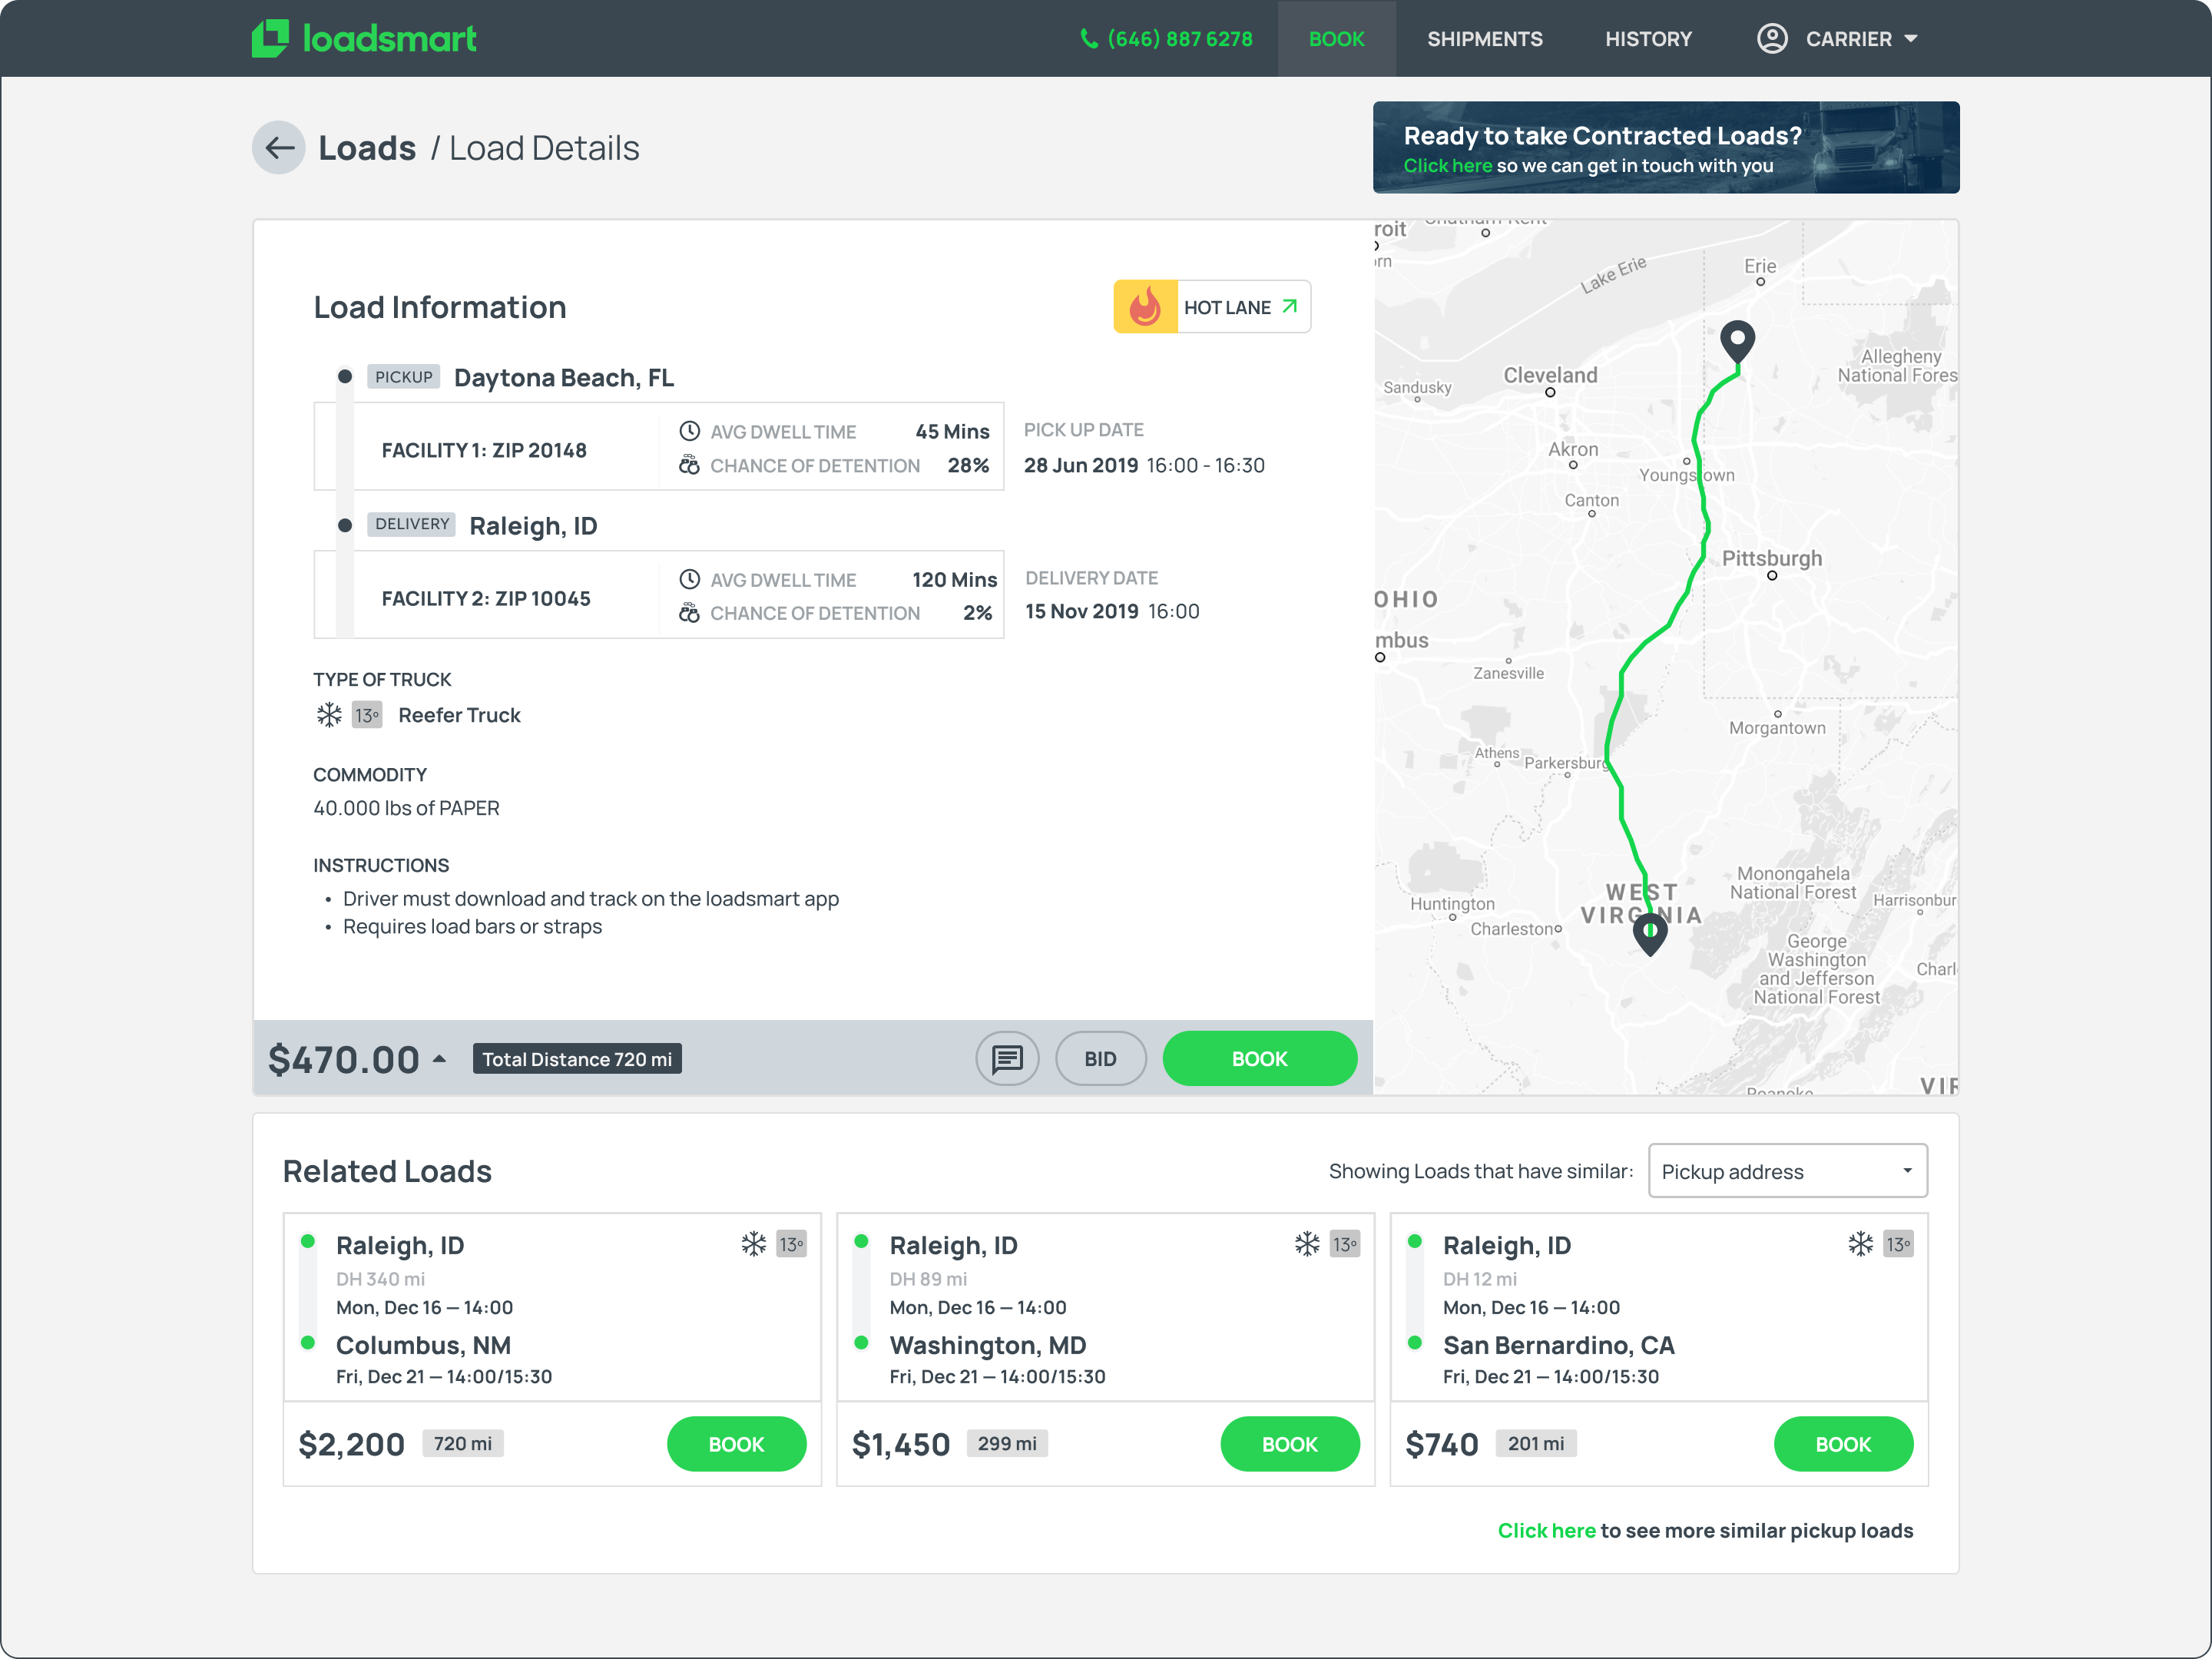2212x1659 pixels.
Task: Click the delivery map pin near Charleston
Action: [x=1649, y=932]
